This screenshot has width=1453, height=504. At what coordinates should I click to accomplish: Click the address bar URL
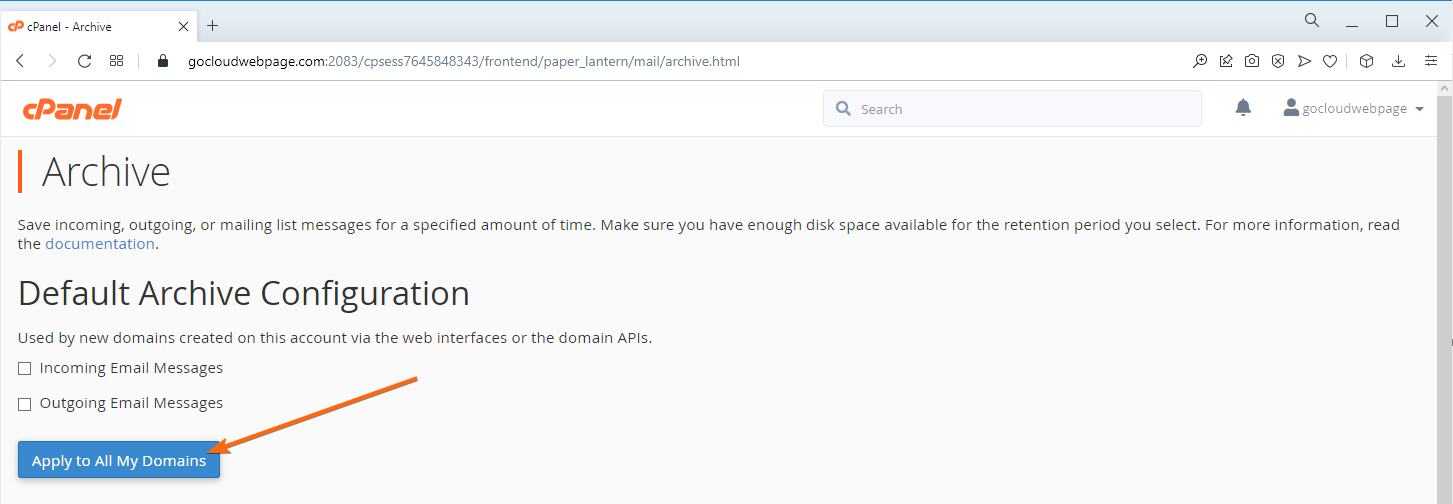[x=464, y=61]
